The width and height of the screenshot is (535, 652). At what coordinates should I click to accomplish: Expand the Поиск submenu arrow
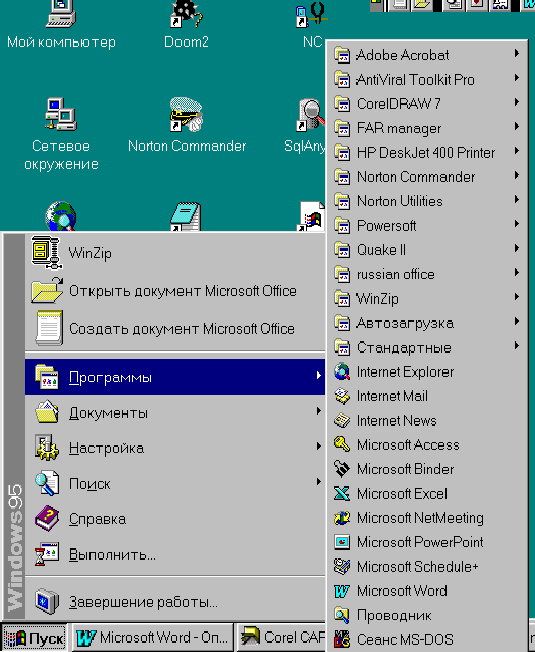318,482
